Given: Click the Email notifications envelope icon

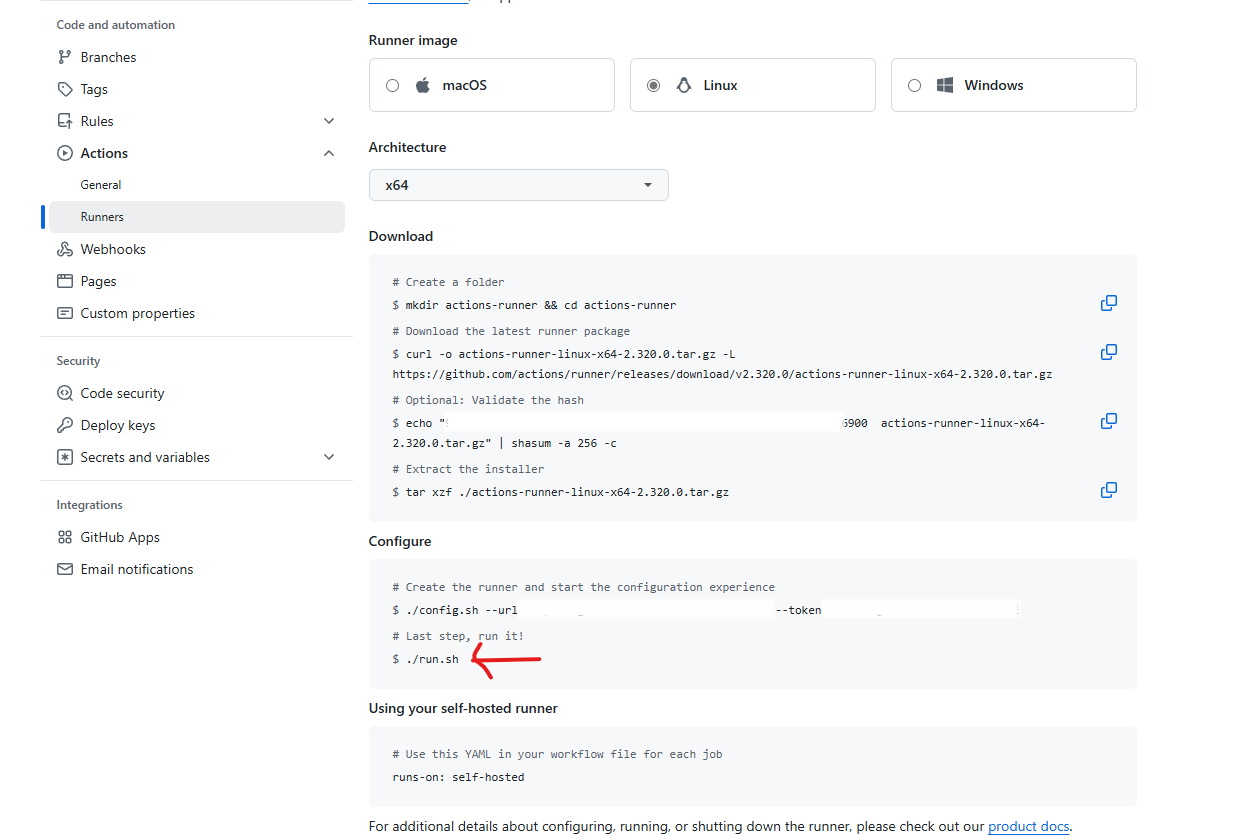Looking at the screenshot, I should click(65, 569).
